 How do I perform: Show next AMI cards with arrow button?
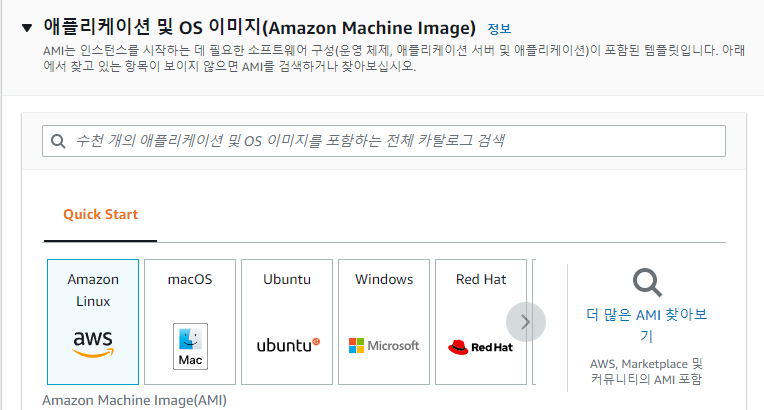pyautogui.click(x=526, y=322)
